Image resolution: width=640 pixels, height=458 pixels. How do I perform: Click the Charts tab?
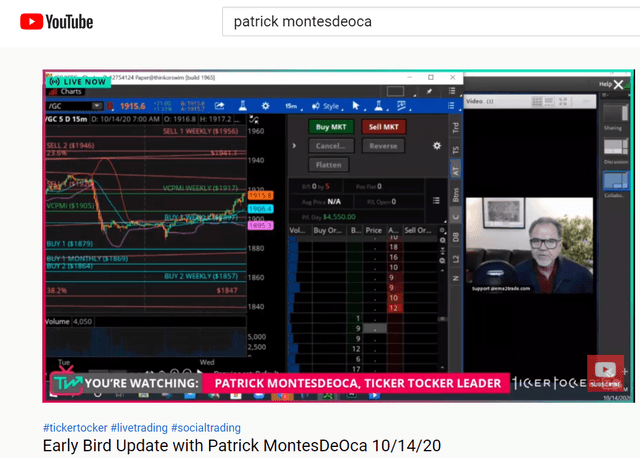[x=67, y=91]
